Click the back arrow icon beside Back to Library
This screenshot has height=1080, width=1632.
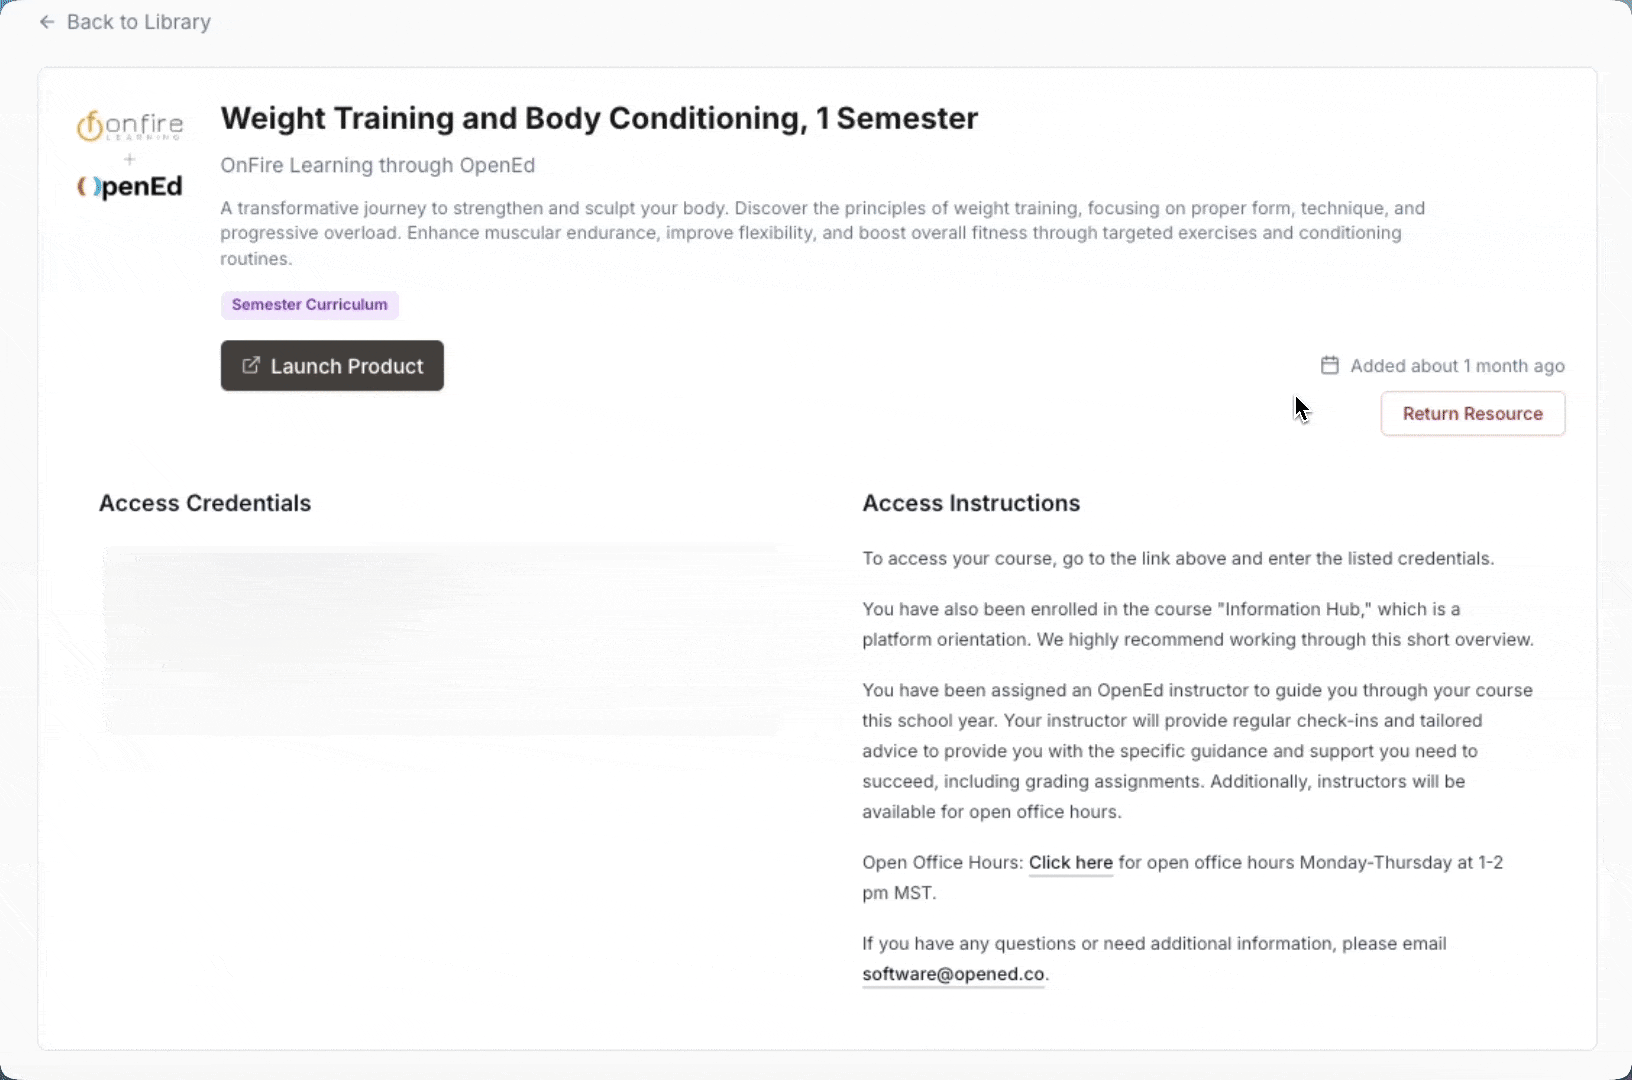pos(47,22)
